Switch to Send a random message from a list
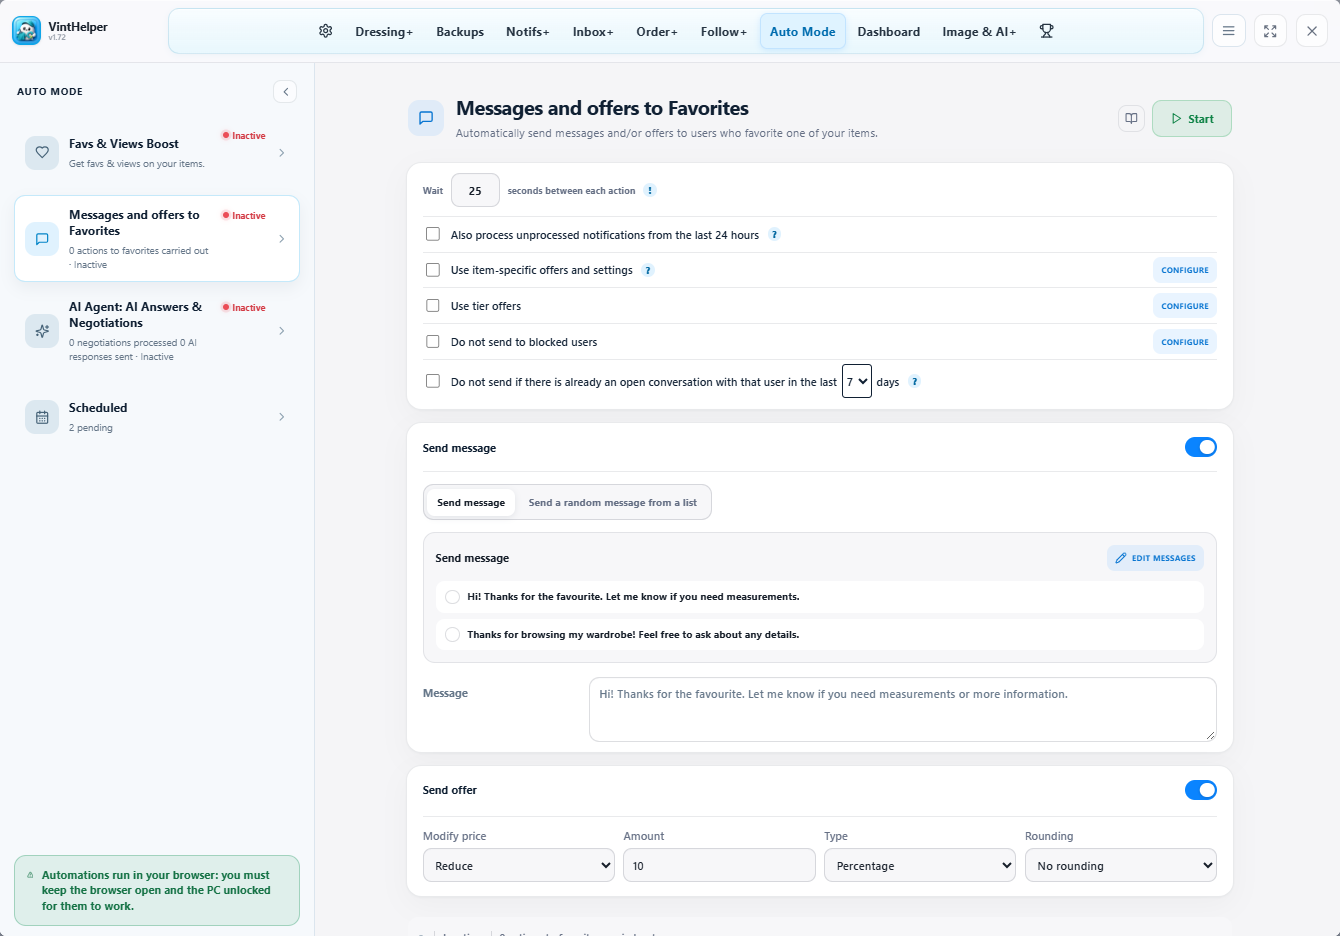 [x=613, y=503]
